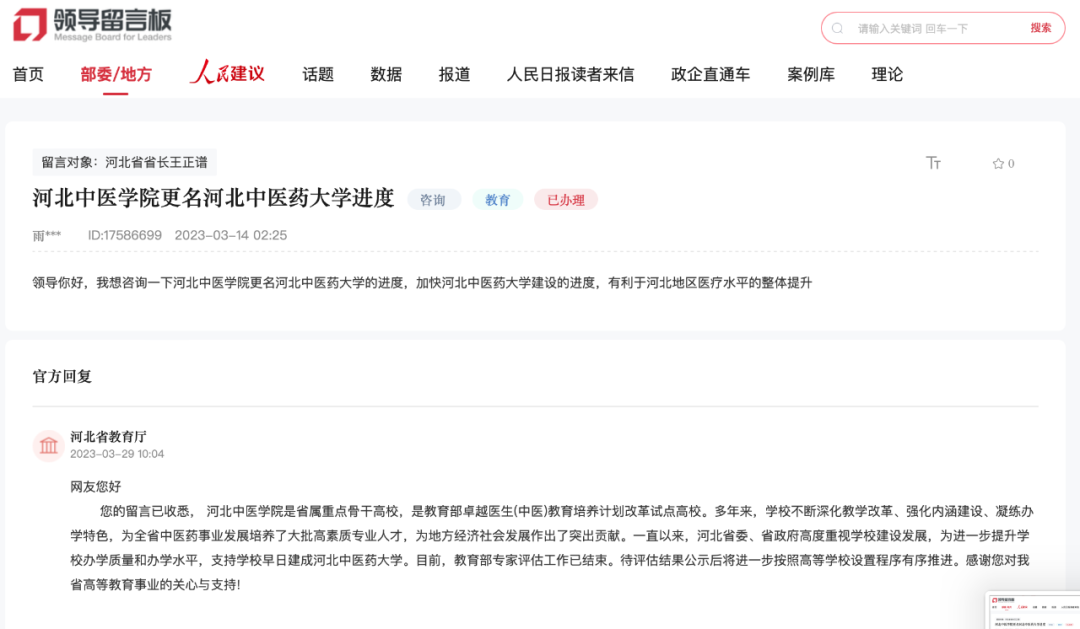Click the magnifier icon in the search bar
Image resolution: width=1080 pixels, height=629 pixels.
point(836,28)
